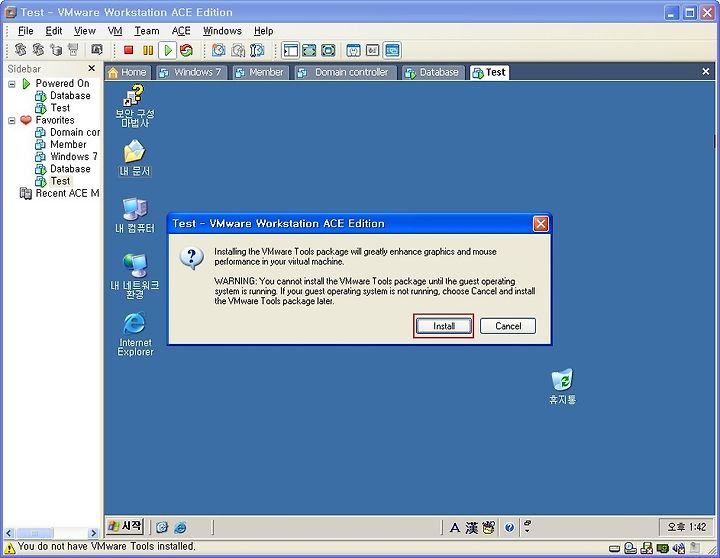Viewport: 720px width, 558px height.
Task: Close the VMware Tools dialog
Action: (540, 224)
